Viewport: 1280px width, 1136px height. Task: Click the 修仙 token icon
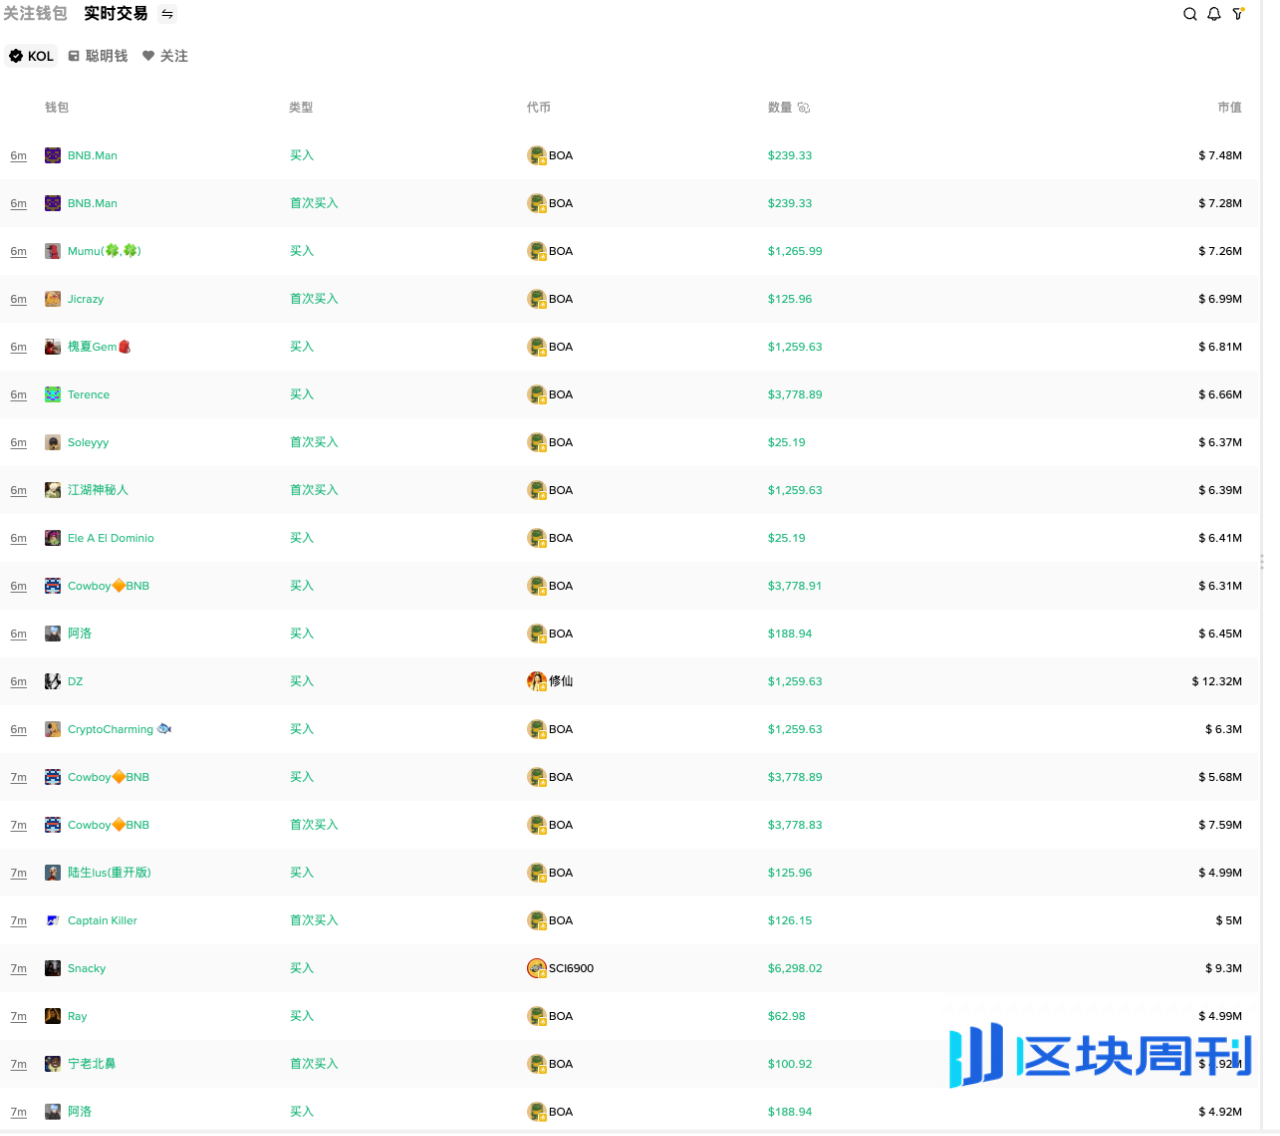pos(537,681)
